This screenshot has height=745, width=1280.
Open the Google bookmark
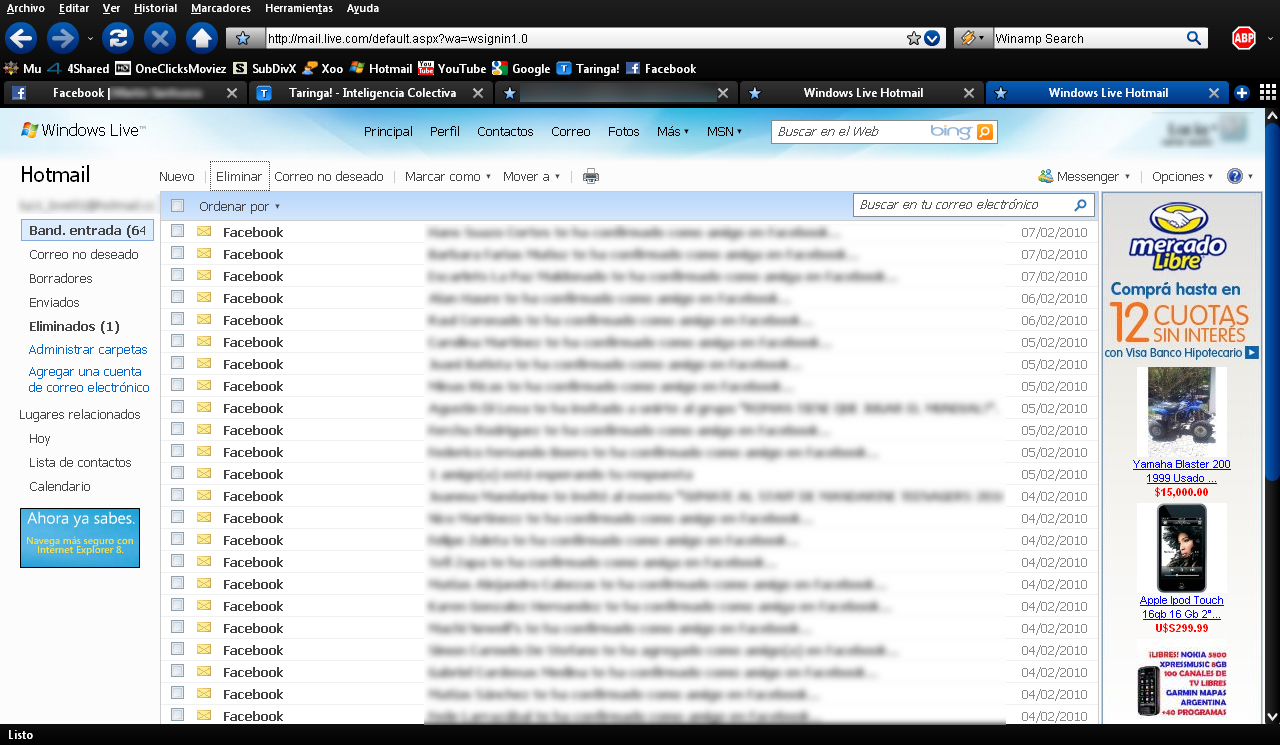(522, 69)
